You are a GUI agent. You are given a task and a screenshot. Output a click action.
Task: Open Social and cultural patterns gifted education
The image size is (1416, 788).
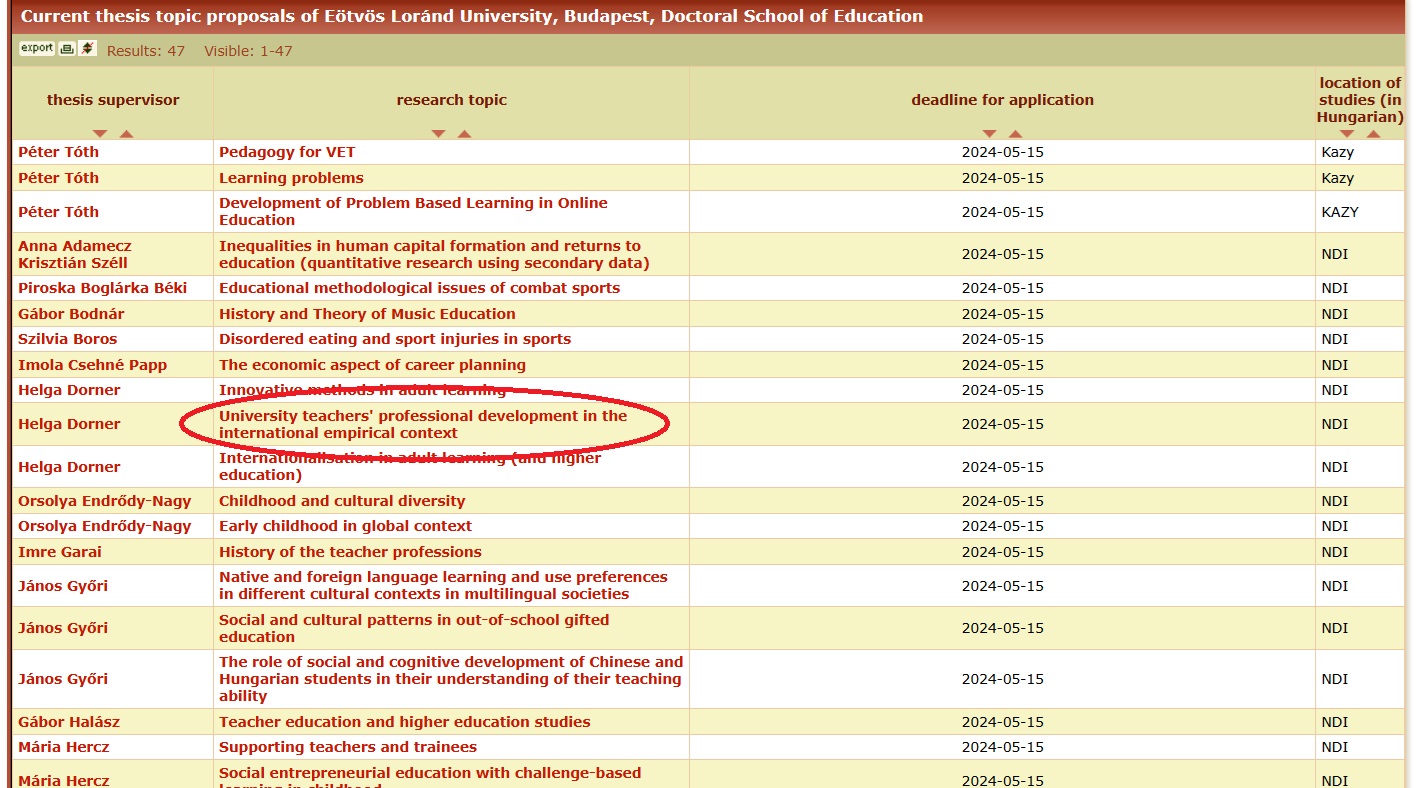click(414, 628)
